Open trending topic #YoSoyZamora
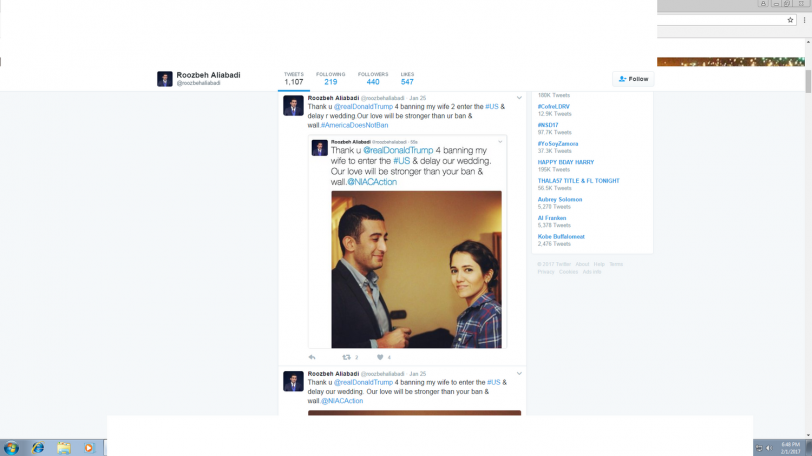Image resolution: width=812 pixels, height=456 pixels. (558, 144)
